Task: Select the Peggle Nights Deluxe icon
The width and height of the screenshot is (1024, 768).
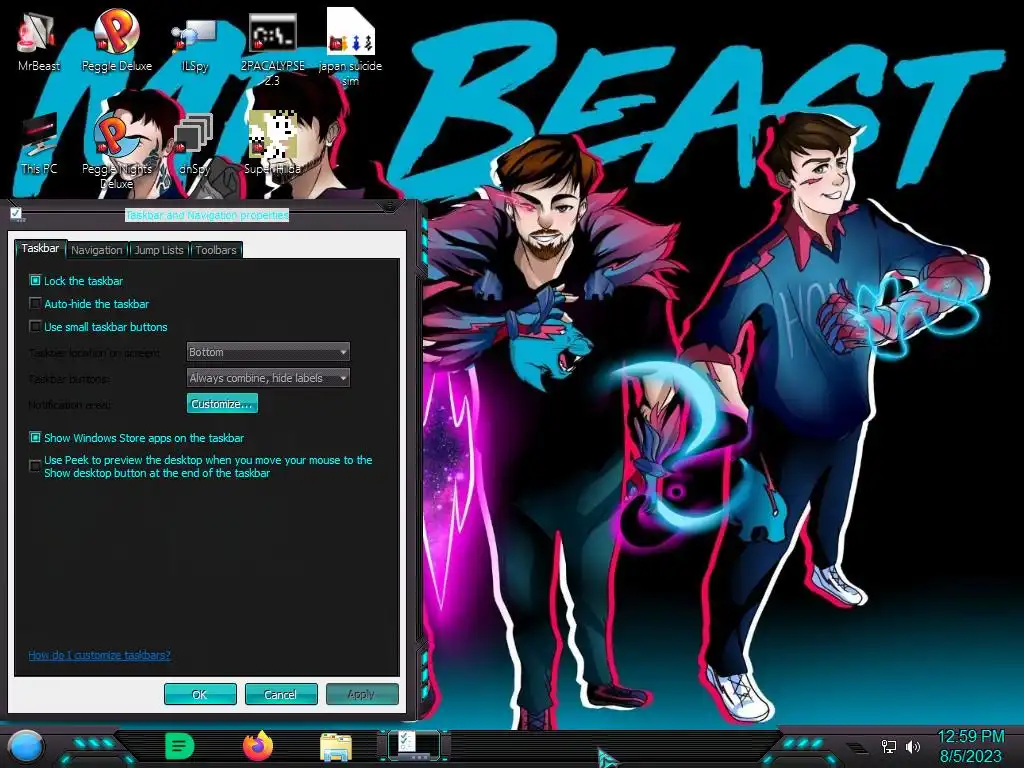Action: point(116,150)
